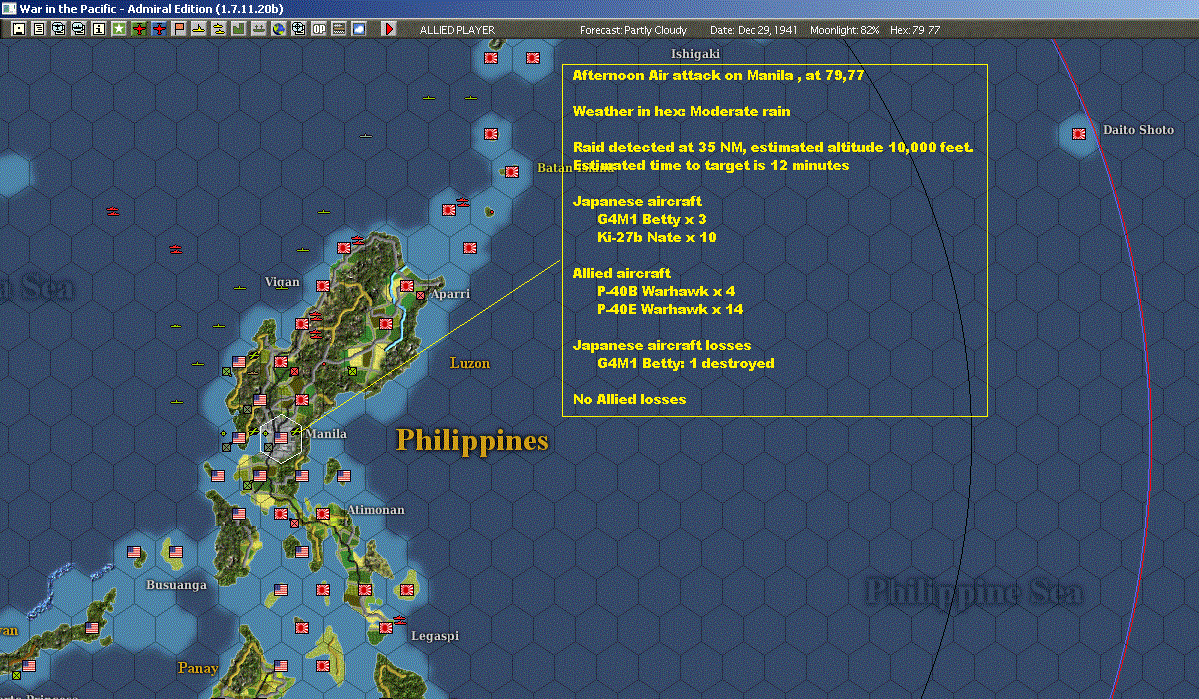Click the Philippine Sea label

click(974, 592)
